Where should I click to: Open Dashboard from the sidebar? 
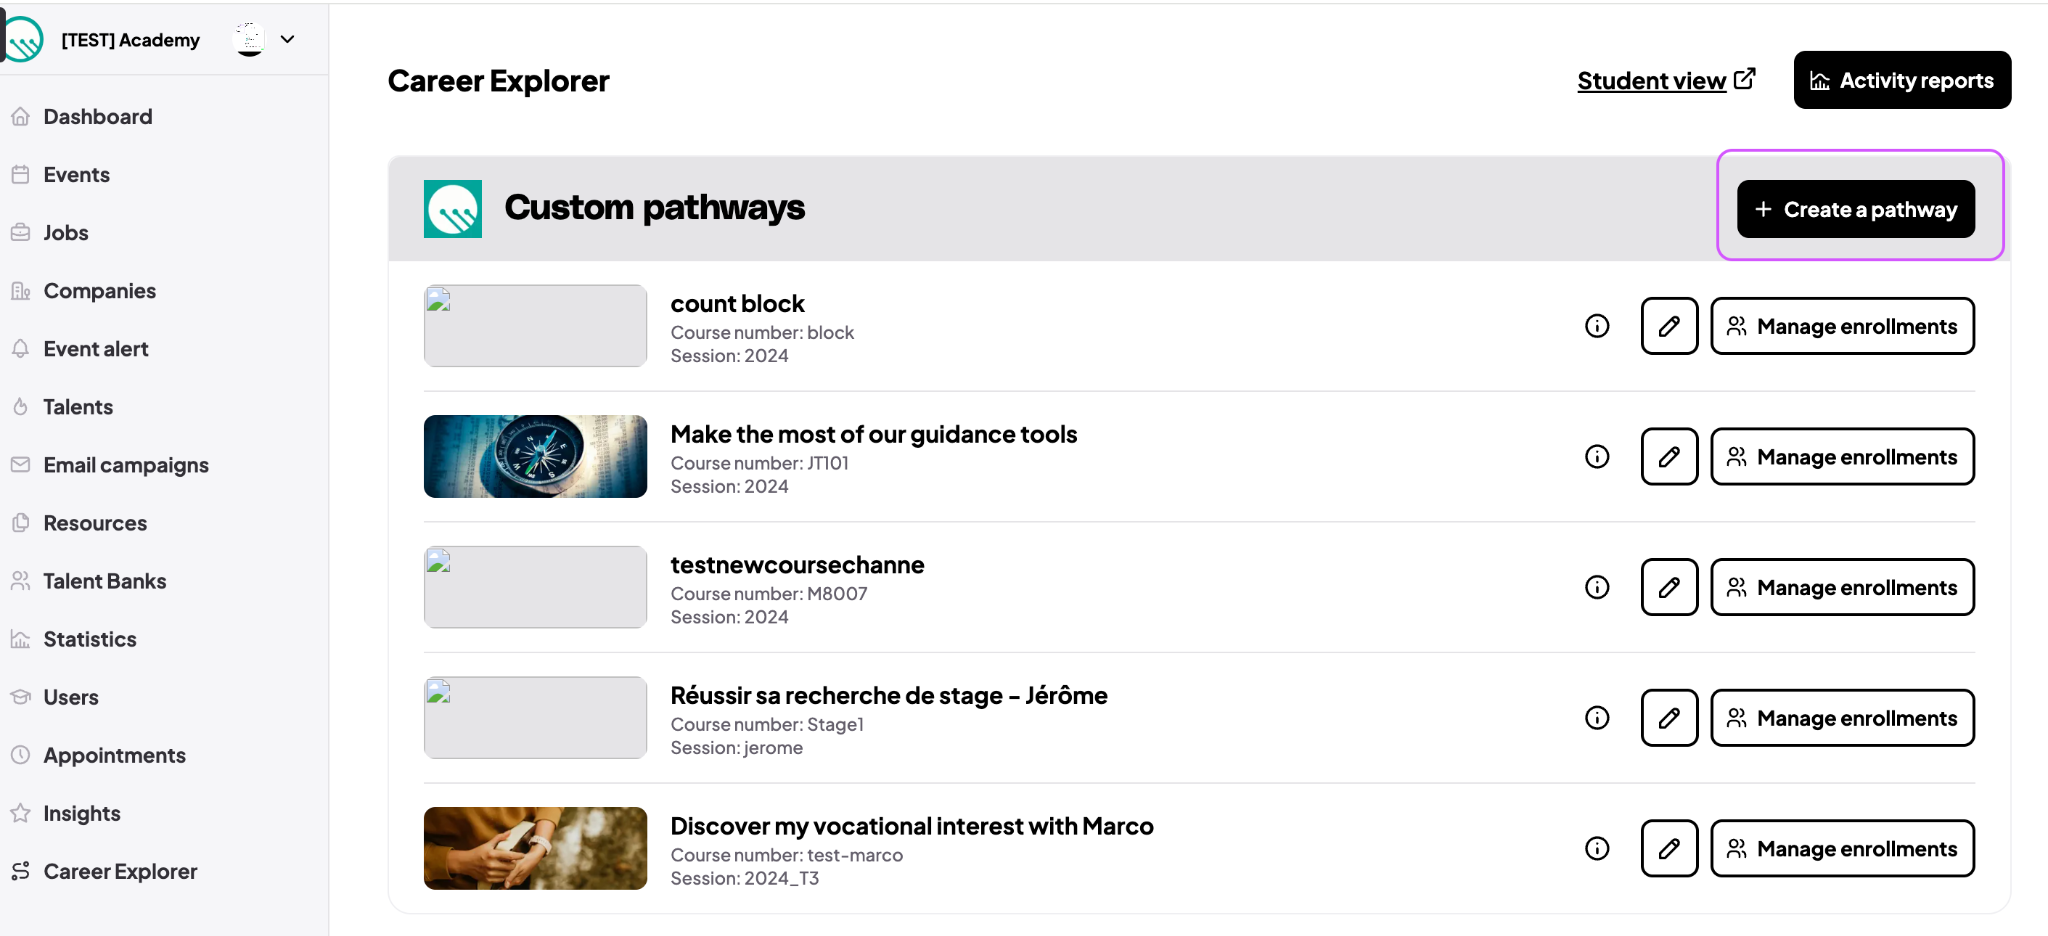point(97,117)
